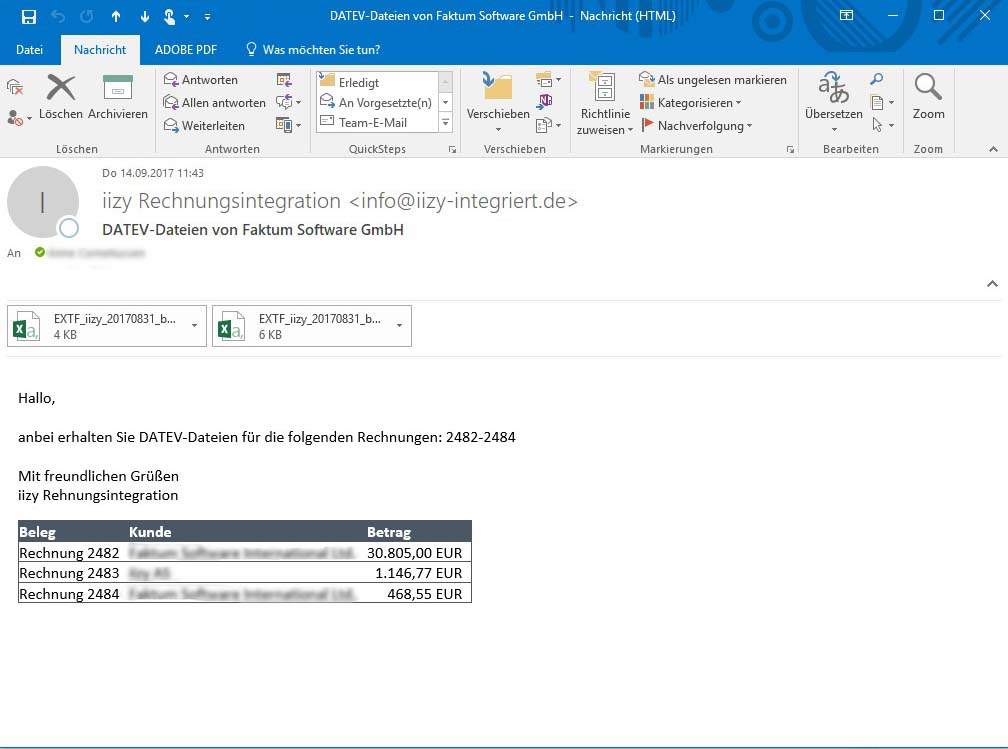Open the Nachverfolgung flag menu
This screenshot has width=1008, height=749.
tap(696, 125)
